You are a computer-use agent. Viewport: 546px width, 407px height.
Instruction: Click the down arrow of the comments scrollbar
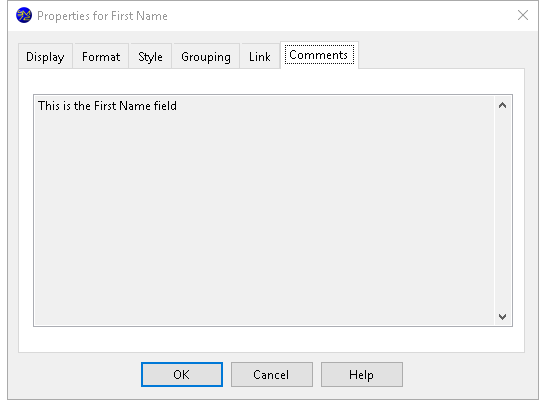pos(502,316)
